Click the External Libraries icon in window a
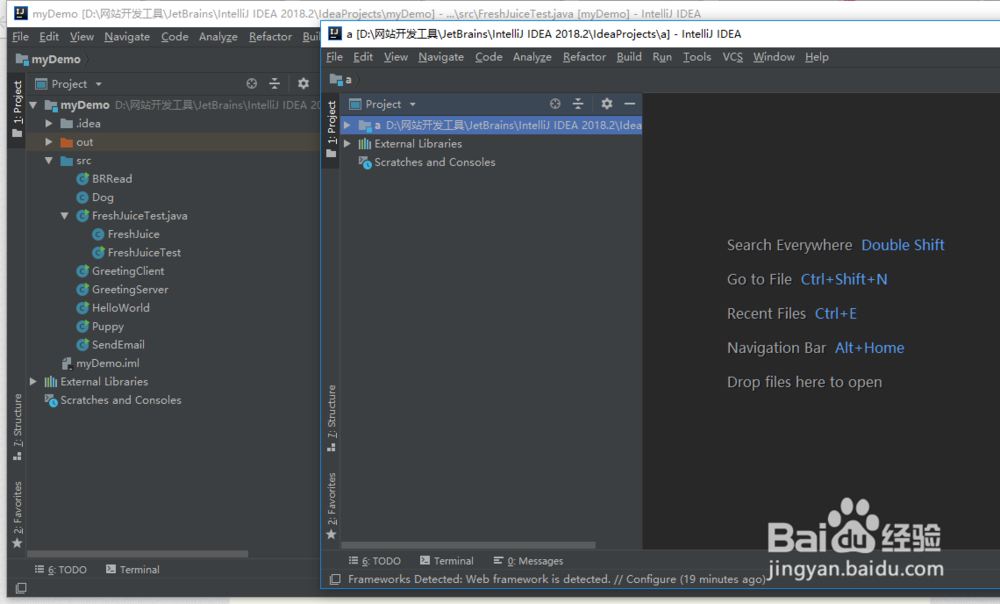This screenshot has width=1000, height=604. pyautogui.click(x=365, y=144)
